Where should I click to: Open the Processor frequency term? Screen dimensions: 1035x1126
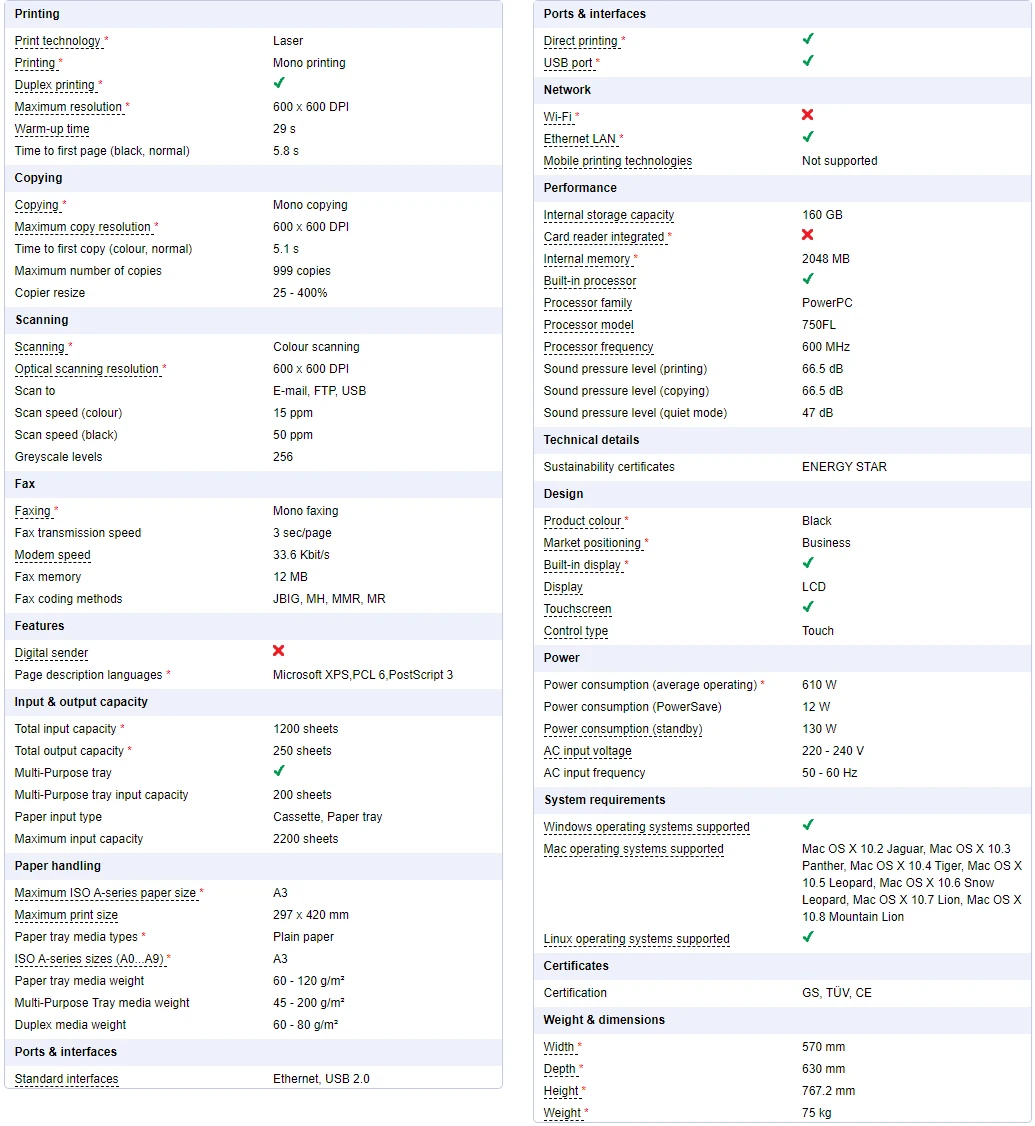[x=598, y=348]
